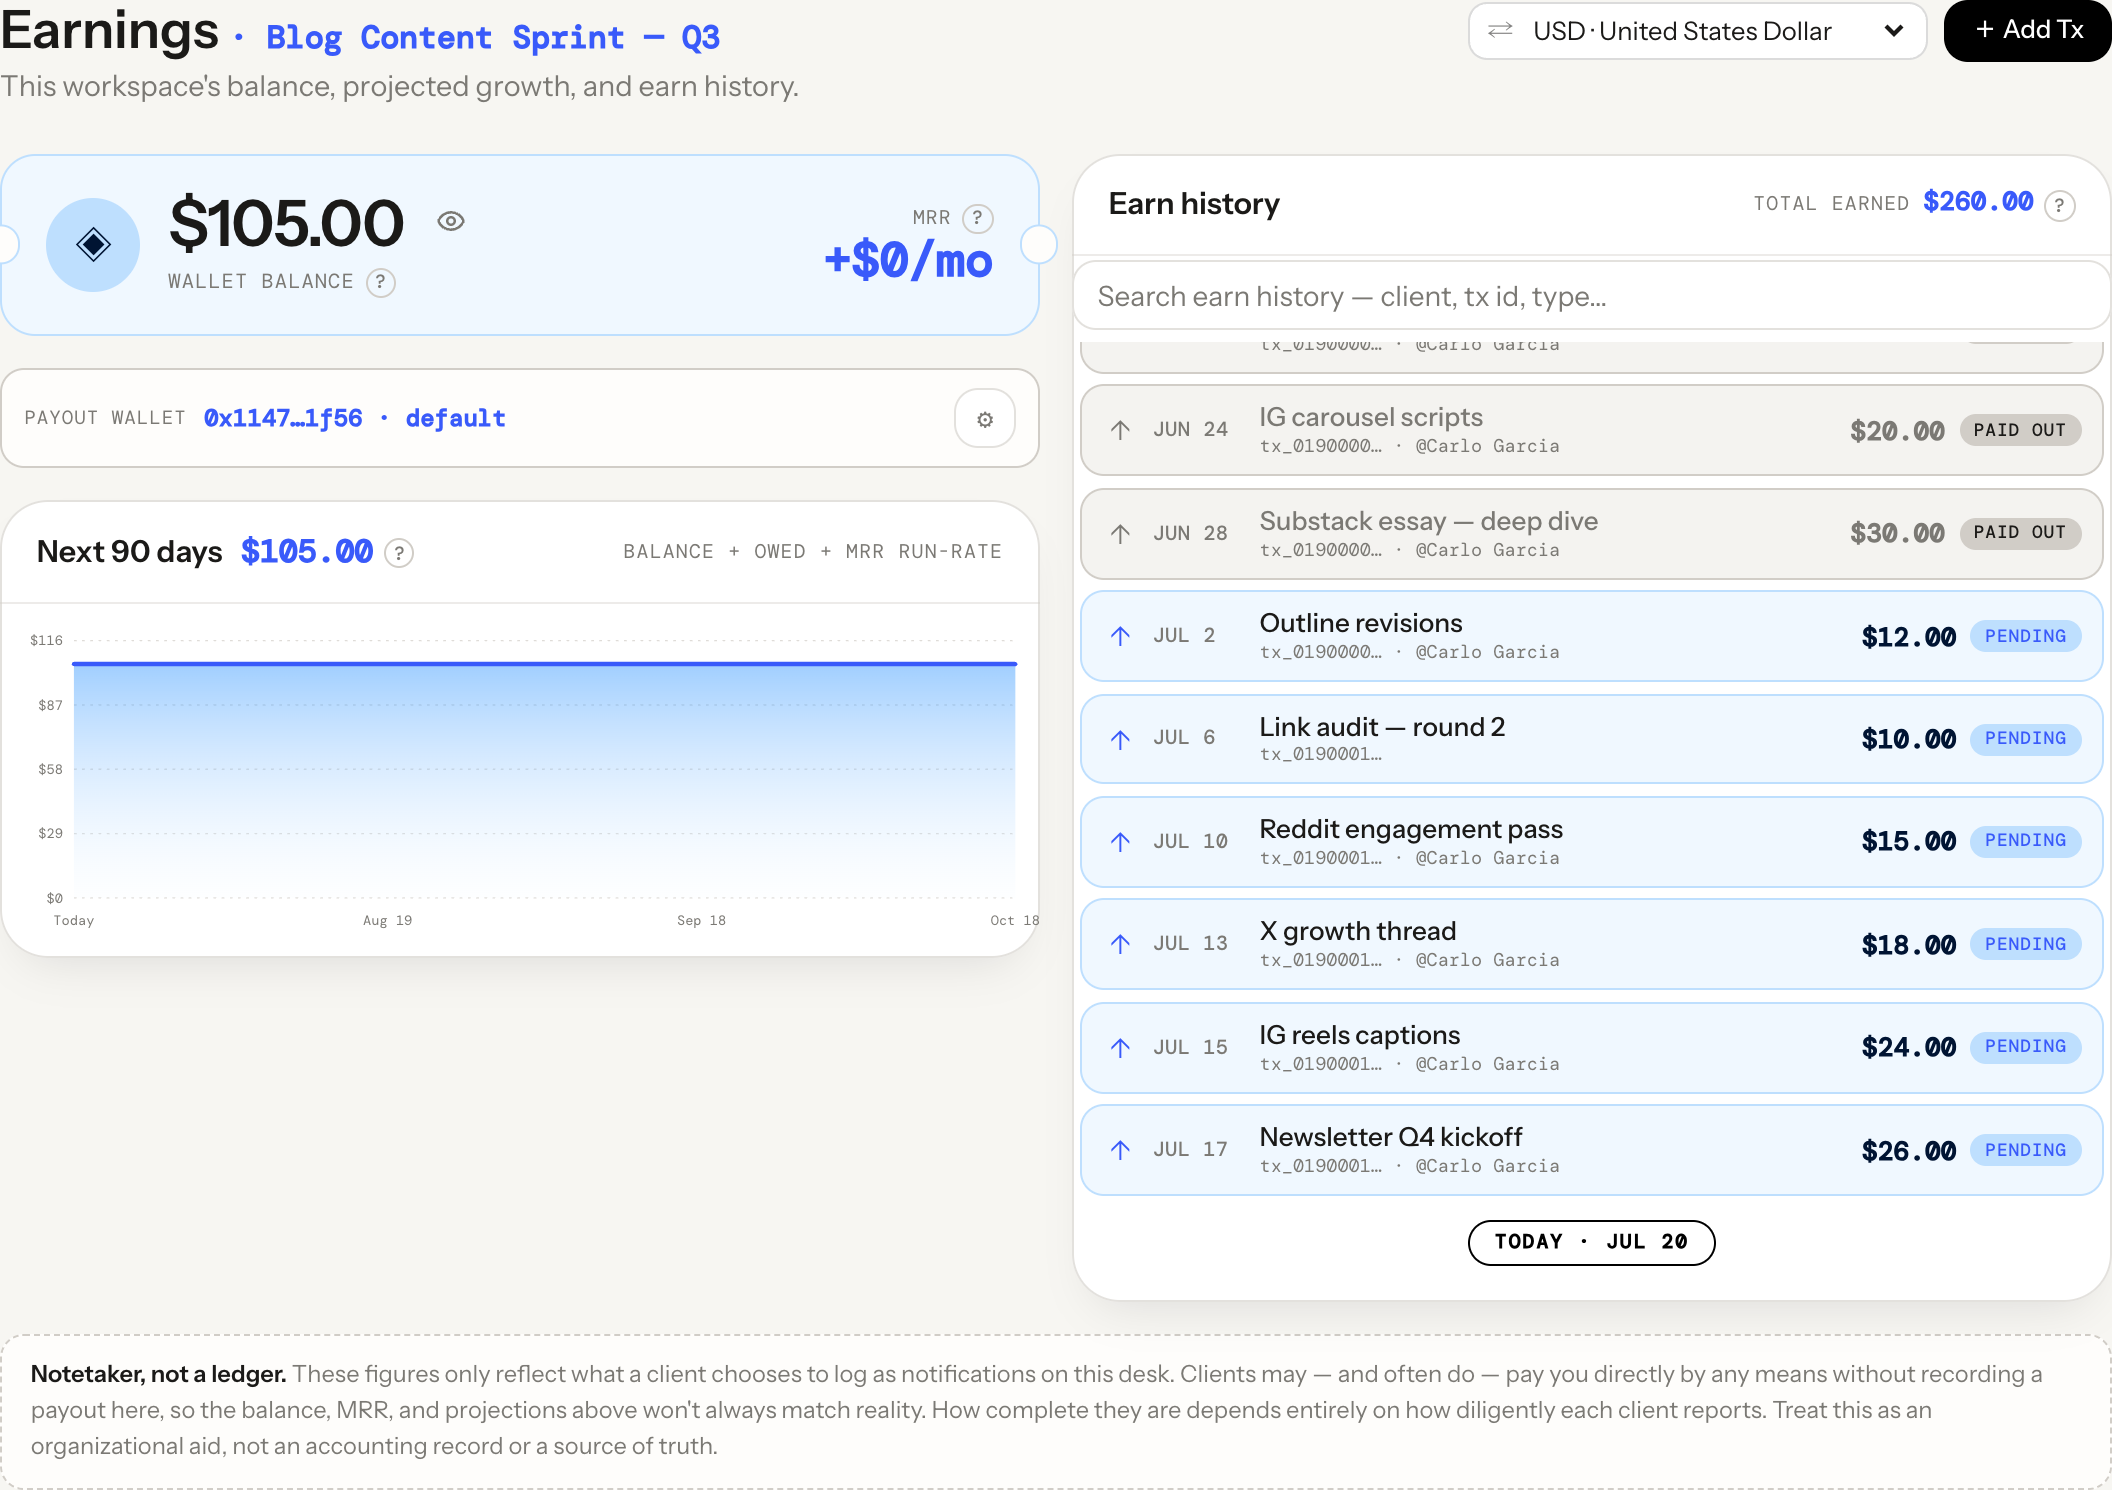Focus the earn history search field
The width and height of the screenshot is (2112, 1490).
pyautogui.click(x=1591, y=296)
